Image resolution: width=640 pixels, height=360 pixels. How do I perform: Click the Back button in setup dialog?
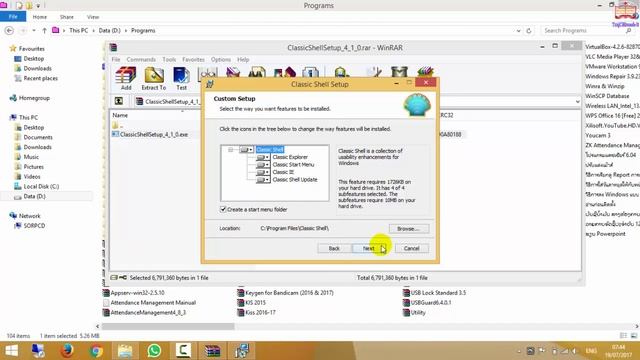(x=334, y=248)
